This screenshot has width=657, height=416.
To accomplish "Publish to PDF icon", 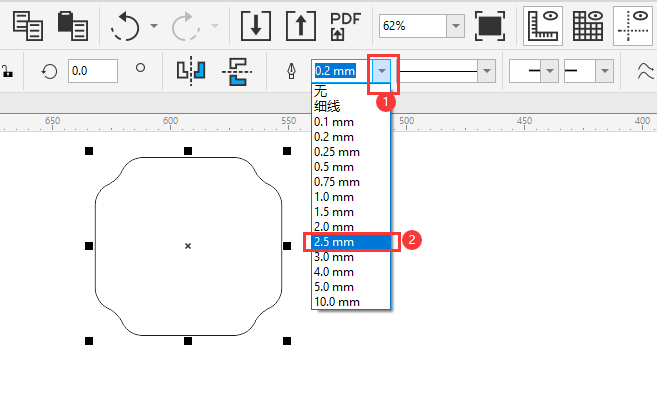I will point(345,26).
